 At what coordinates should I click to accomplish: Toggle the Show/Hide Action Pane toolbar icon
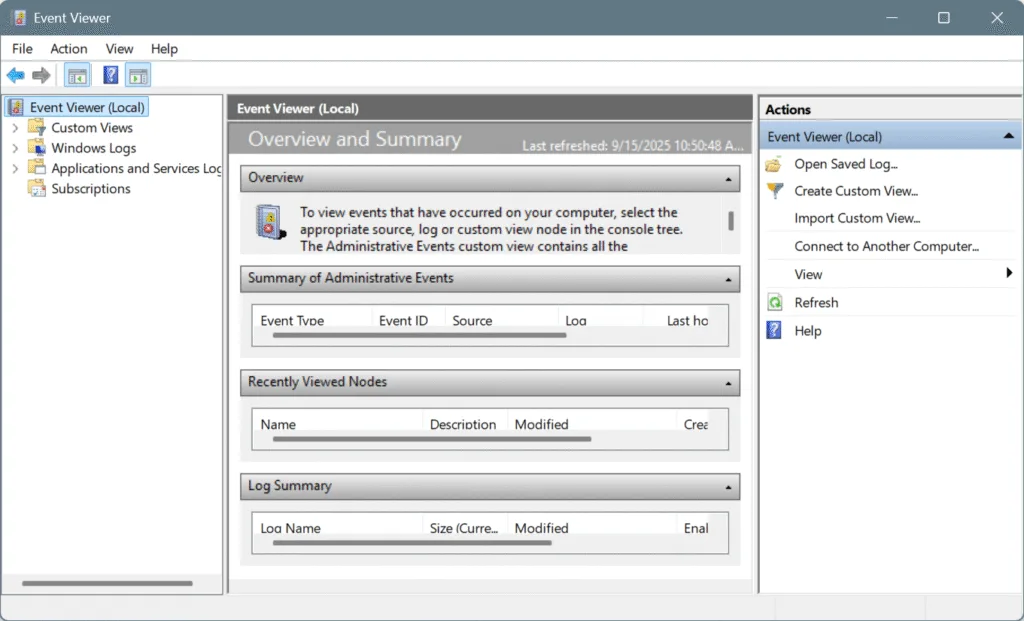138,74
